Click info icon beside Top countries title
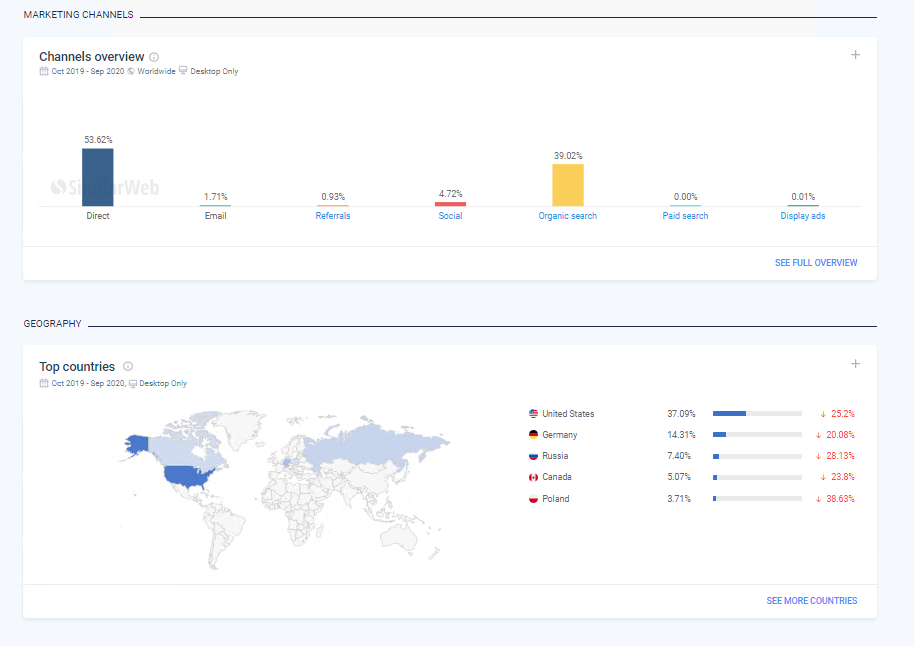Image resolution: width=914 pixels, height=646 pixels. [x=128, y=367]
